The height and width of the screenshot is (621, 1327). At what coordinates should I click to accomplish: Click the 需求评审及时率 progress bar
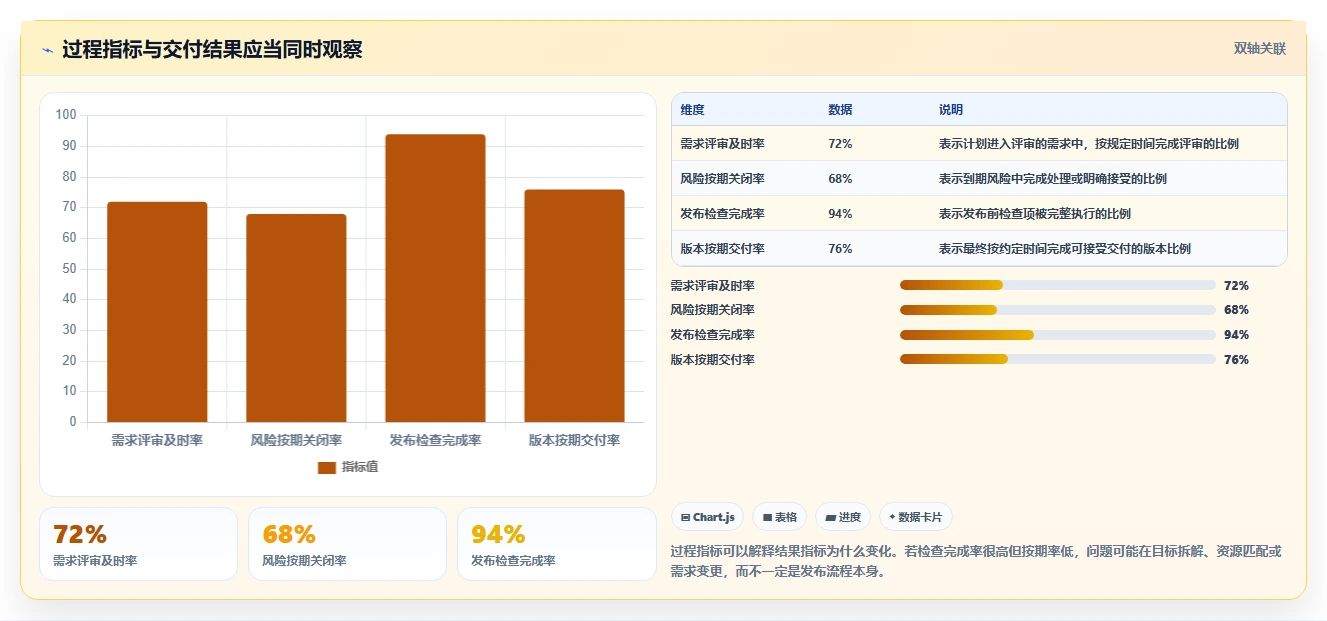point(1058,285)
